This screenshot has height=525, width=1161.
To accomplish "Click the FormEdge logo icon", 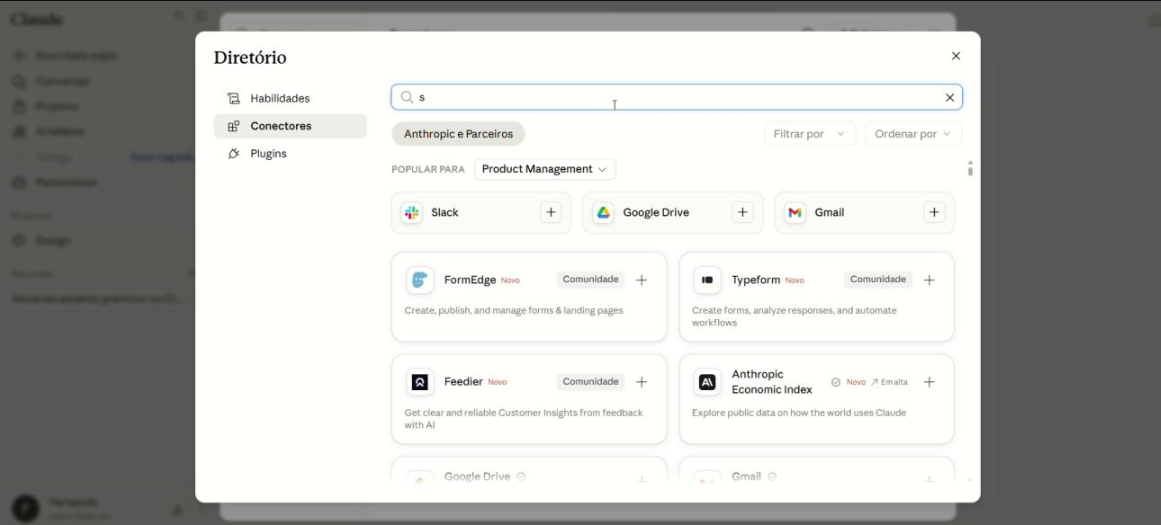I will coord(420,280).
